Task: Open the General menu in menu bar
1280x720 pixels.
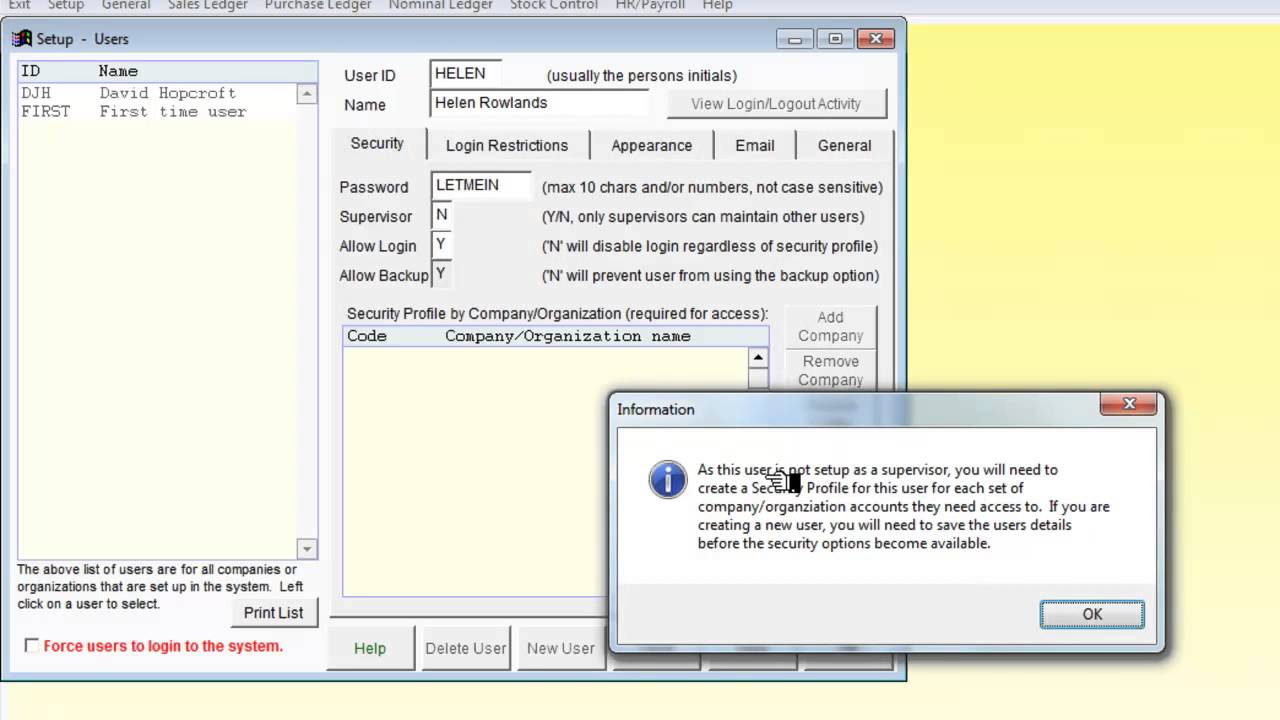Action: 126,5
